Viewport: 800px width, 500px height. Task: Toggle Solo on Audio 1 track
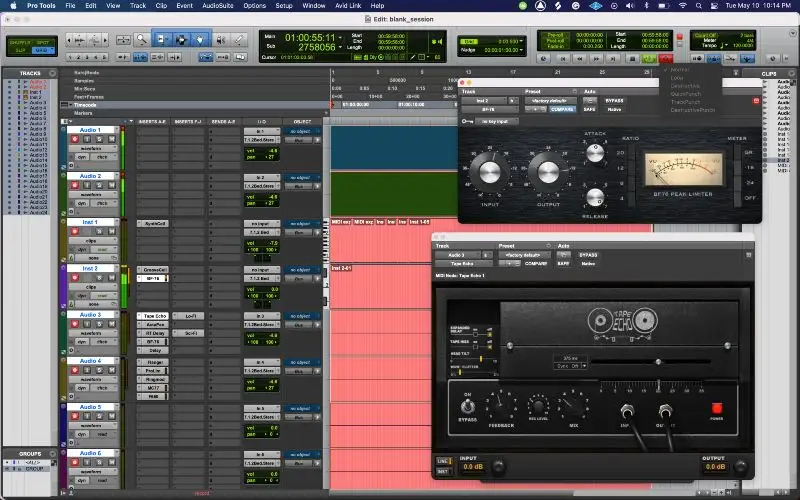[99, 139]
